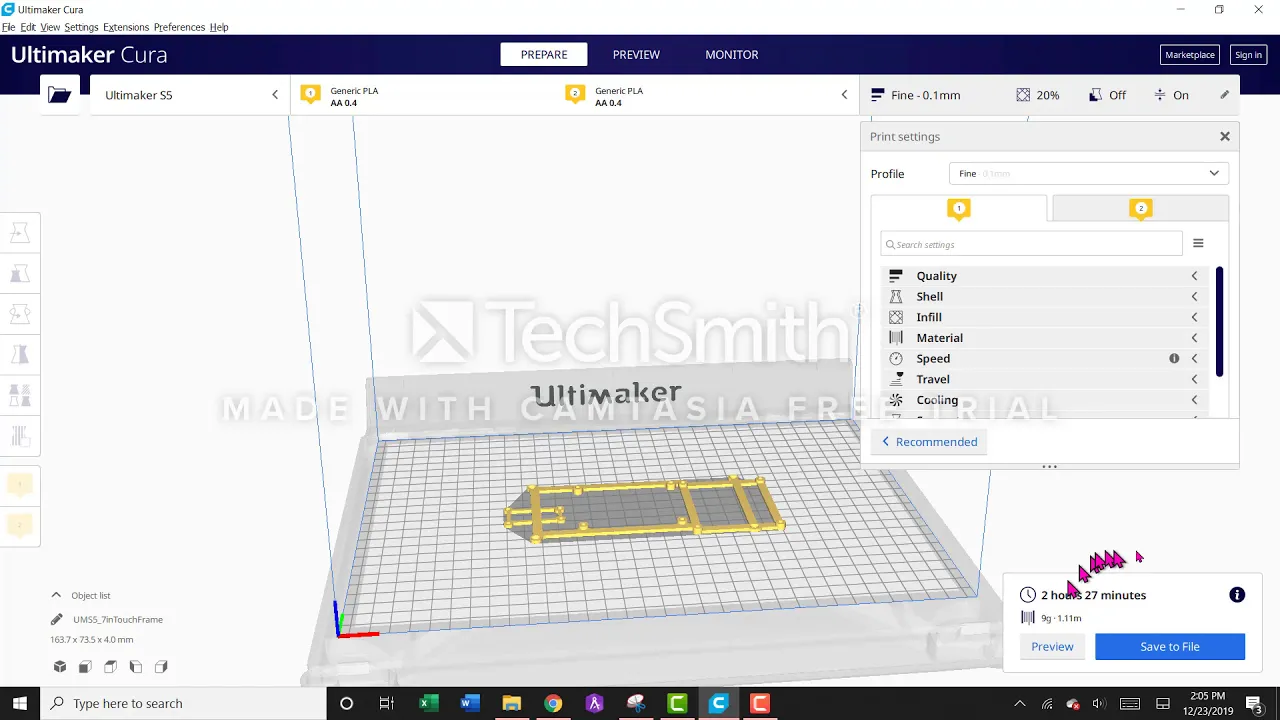Click the info icon beside print time
The width and height of the screenshot is (1280, 720).
(x=1237, y=595)
